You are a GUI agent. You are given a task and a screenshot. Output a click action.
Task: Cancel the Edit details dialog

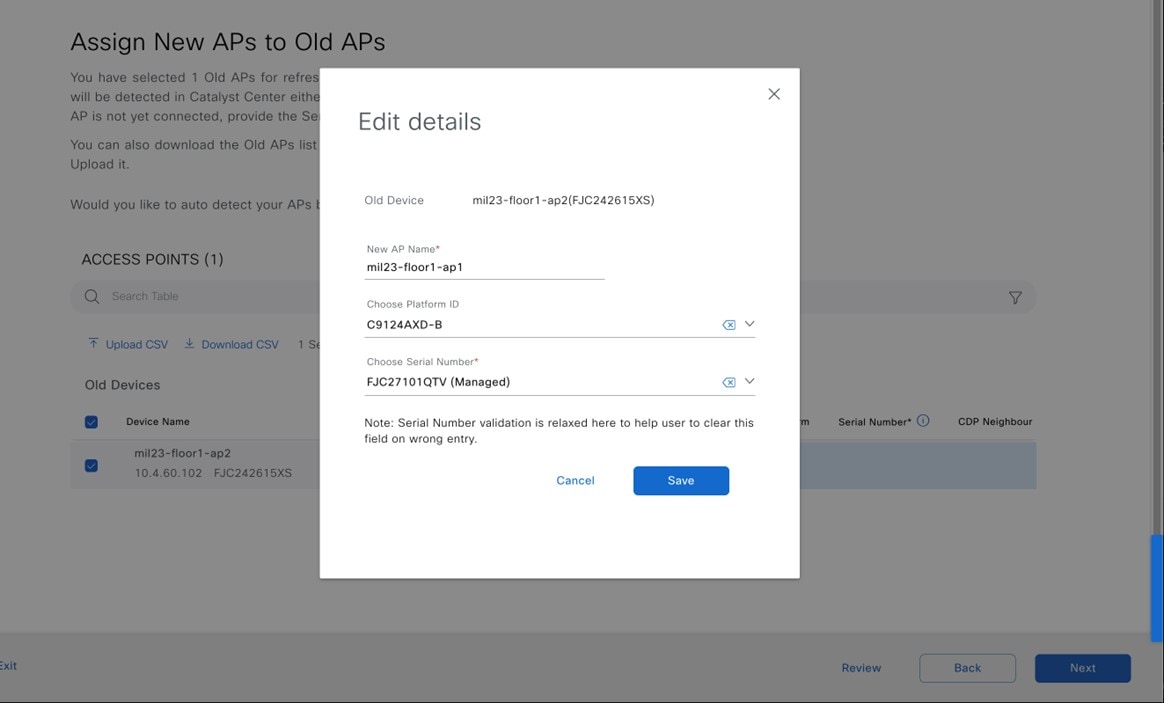point(575,481)
